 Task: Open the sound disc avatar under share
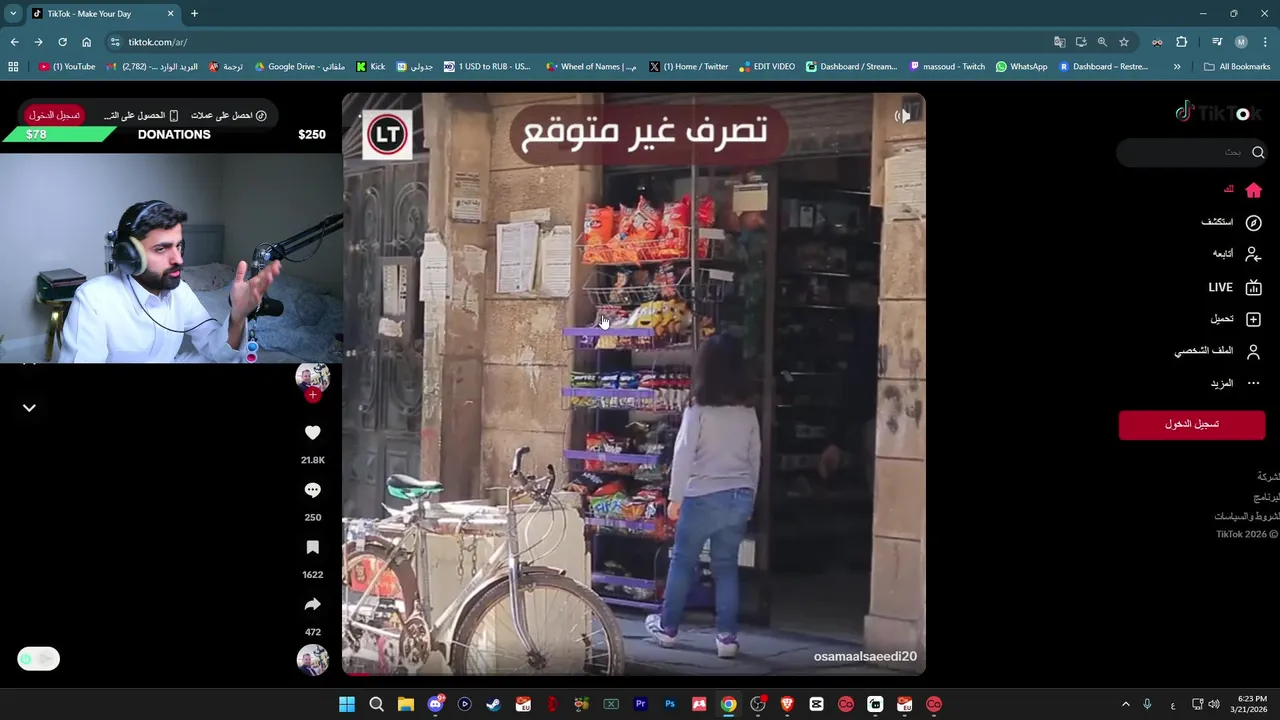point(313,660)
